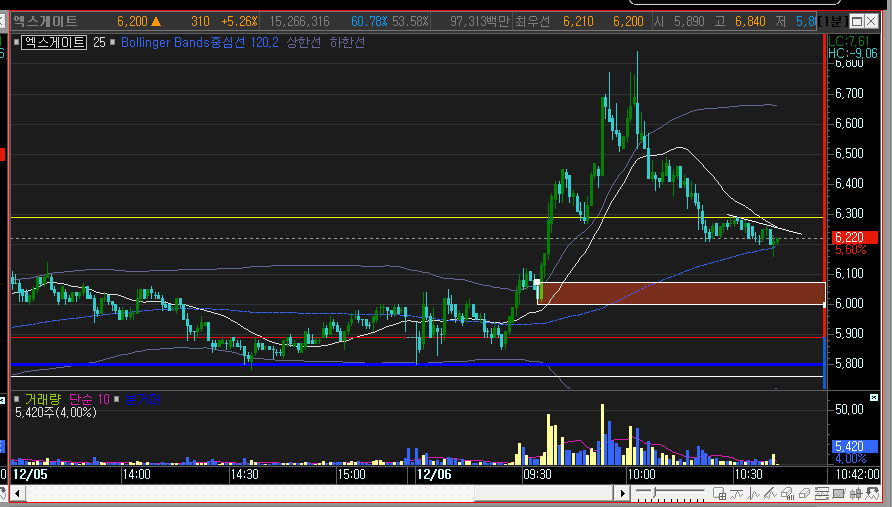Click the 5,890 opening price value
The width and height of the screenshot is (892, 507).
click(689, 22)
